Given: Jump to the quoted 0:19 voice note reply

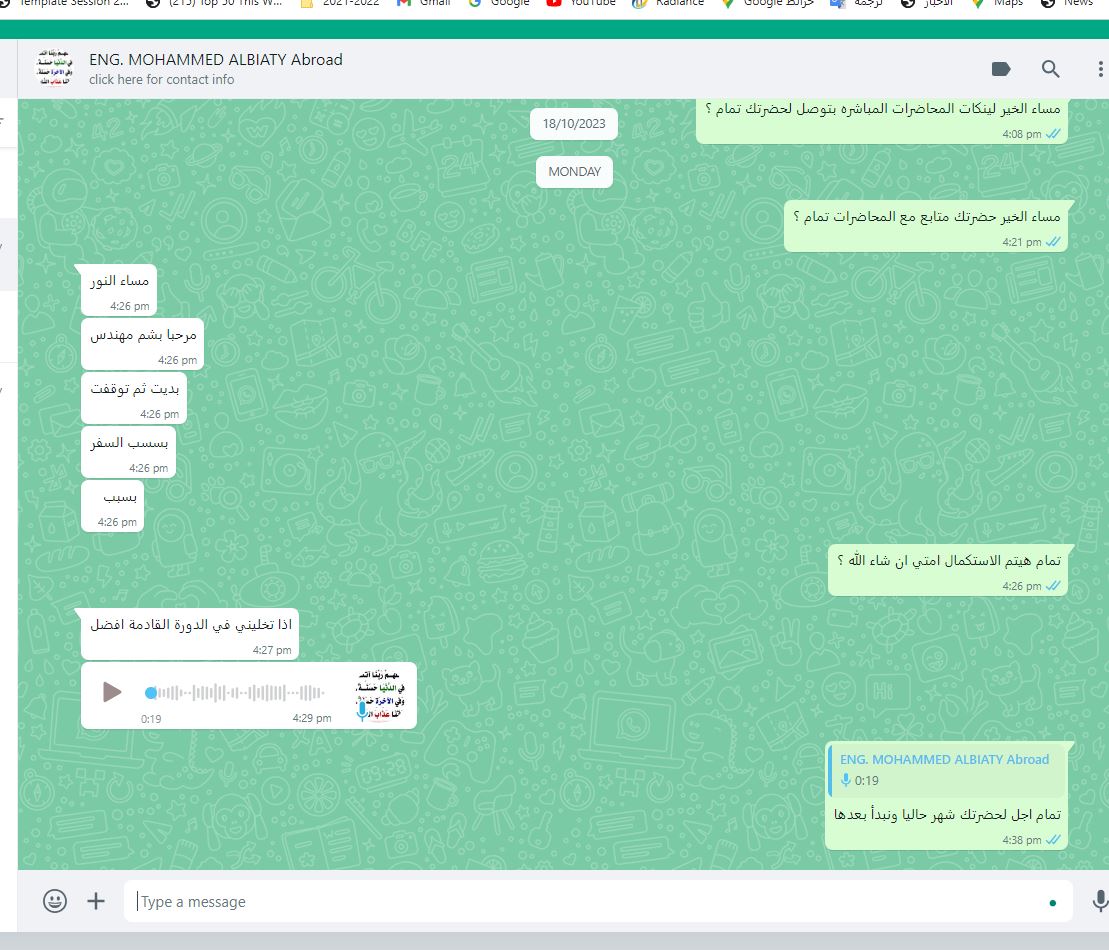Looking at the screenshot, I should coord(946,770).
